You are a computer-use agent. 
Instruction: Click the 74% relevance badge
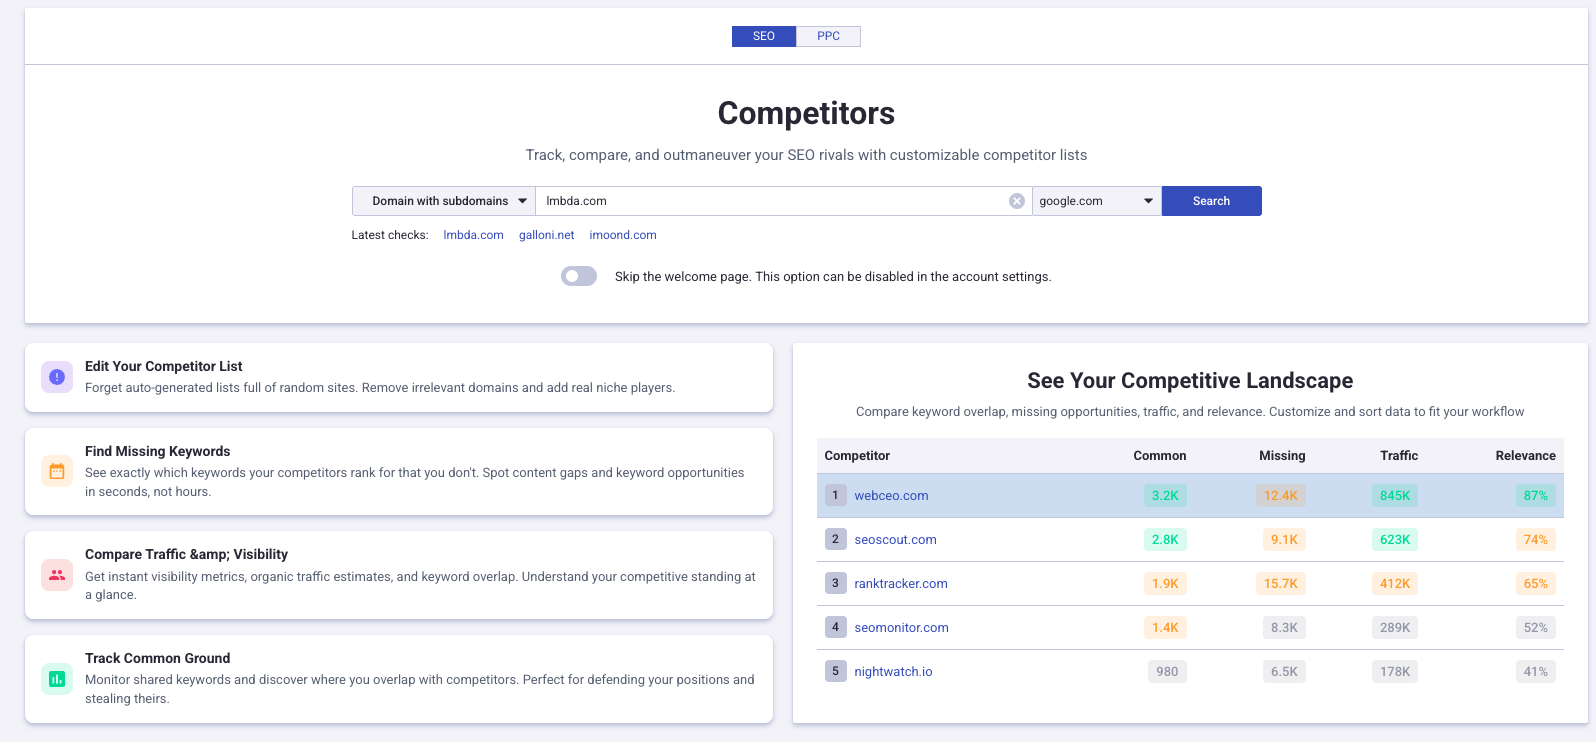[x=1536, y=539]
